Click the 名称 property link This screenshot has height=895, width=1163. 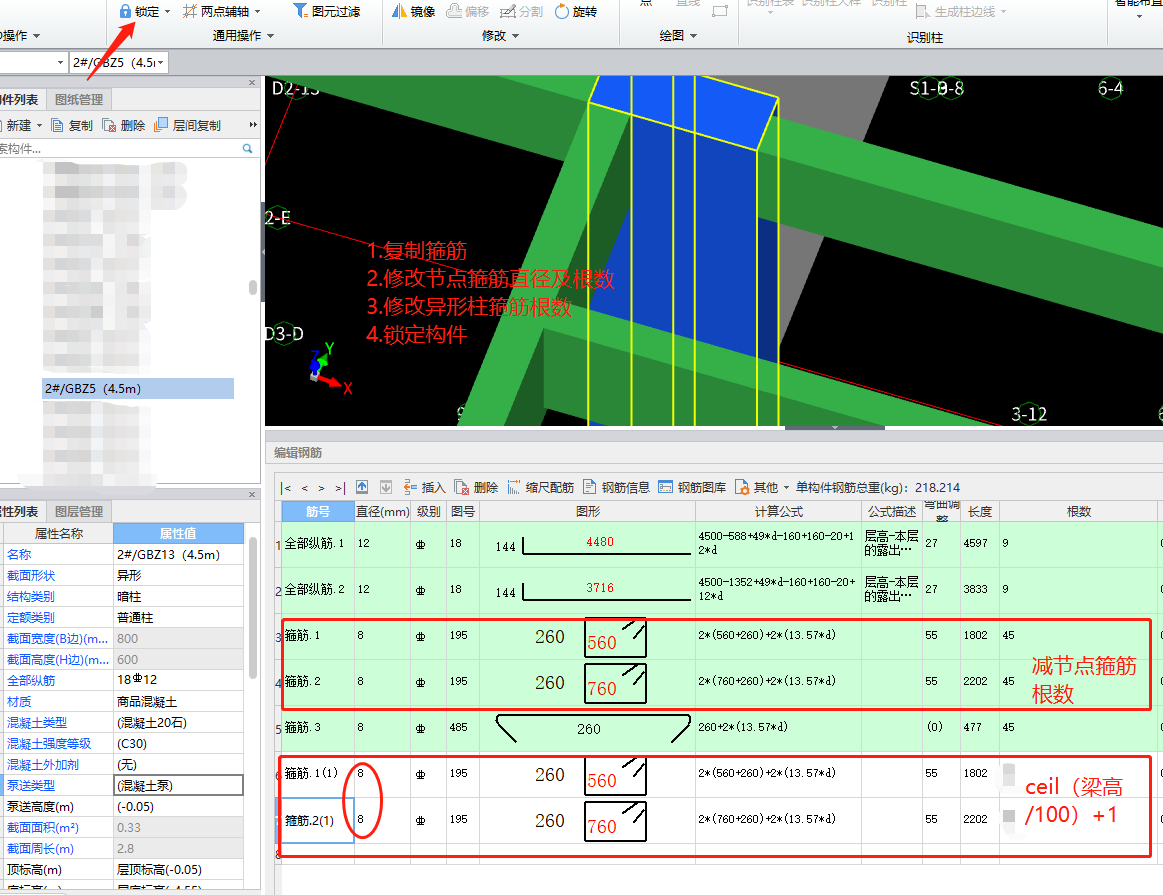coord(19,554)
